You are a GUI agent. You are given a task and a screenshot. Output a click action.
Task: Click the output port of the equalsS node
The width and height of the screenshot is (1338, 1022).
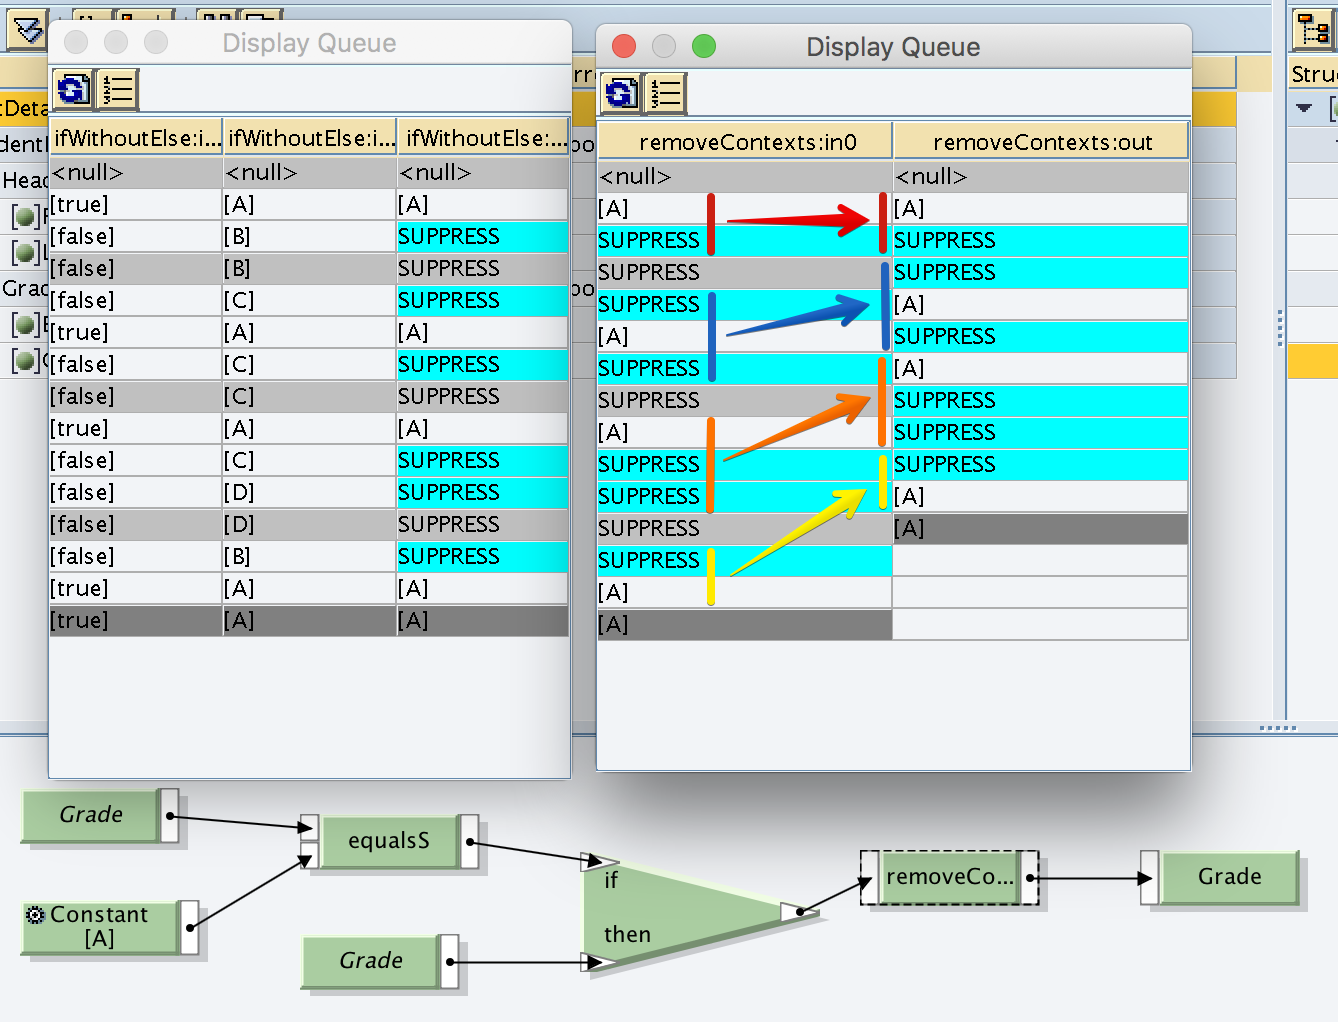click(x=469, y=842)
